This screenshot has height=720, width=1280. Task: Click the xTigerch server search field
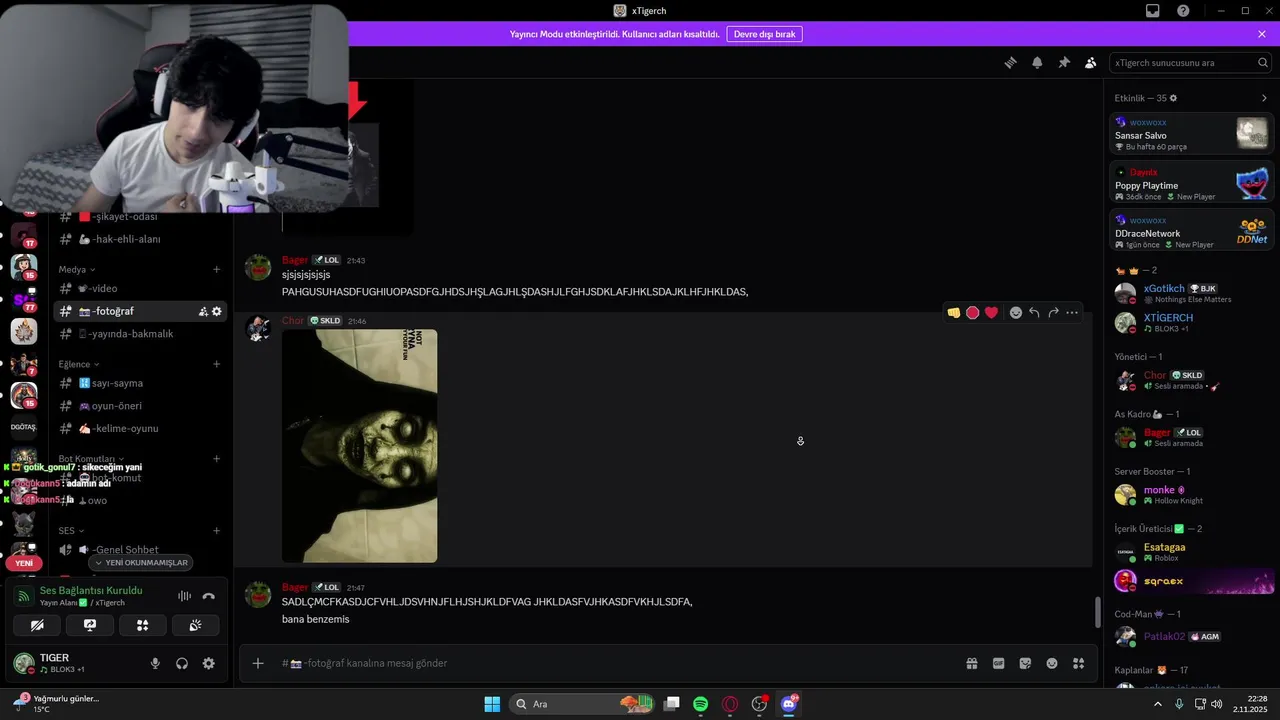pyautogui.click(x=1191, y=62)
